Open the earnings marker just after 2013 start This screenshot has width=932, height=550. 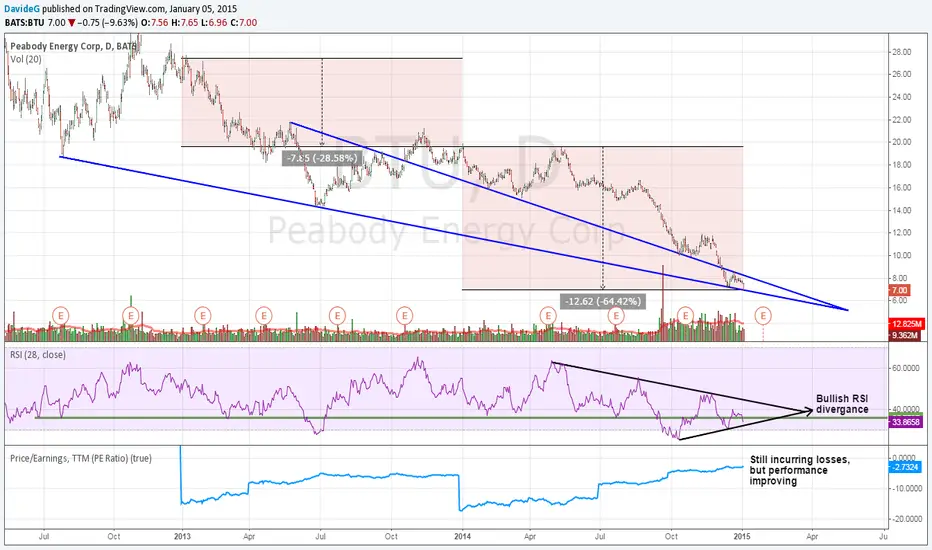pyautogui.click(x=203, y=315)
